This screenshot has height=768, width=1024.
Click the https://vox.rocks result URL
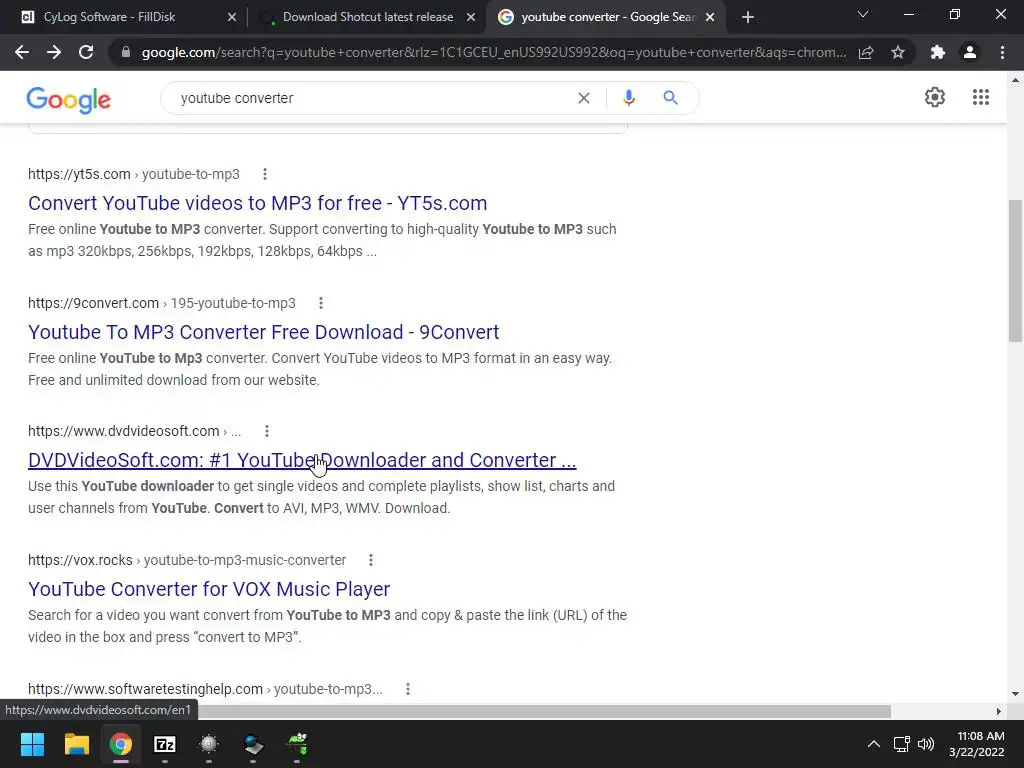80,560
